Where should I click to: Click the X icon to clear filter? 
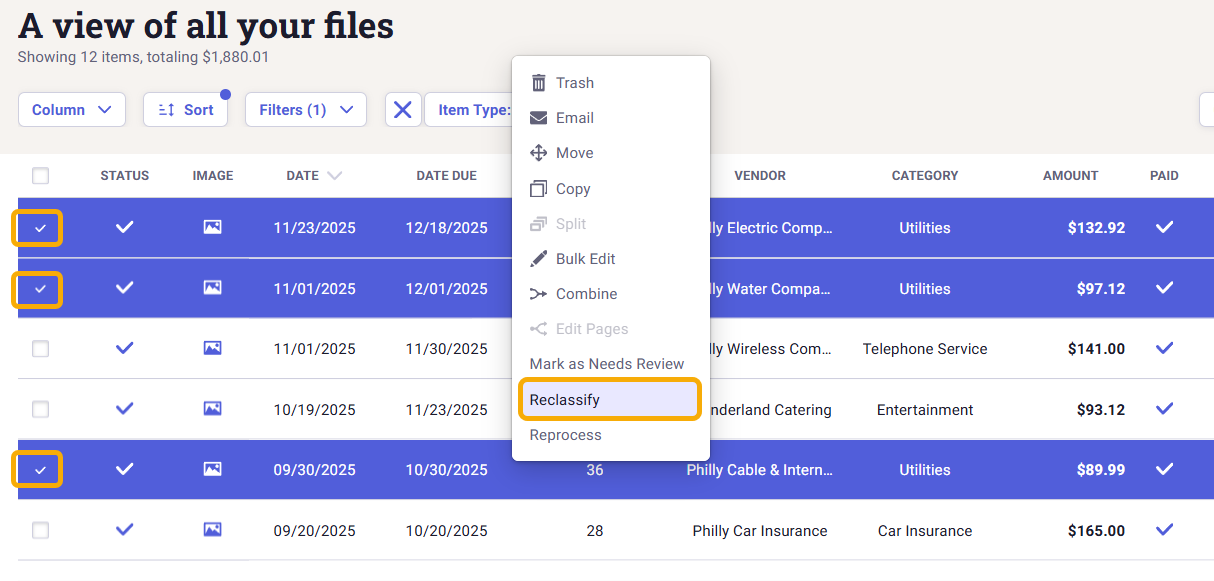click(x=403, y=110)
